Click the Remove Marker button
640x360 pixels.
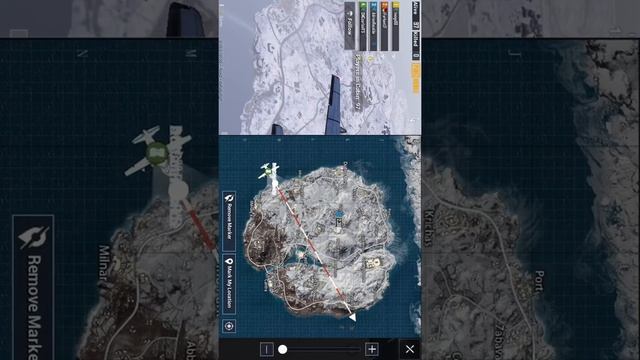(x=229, y=221)
